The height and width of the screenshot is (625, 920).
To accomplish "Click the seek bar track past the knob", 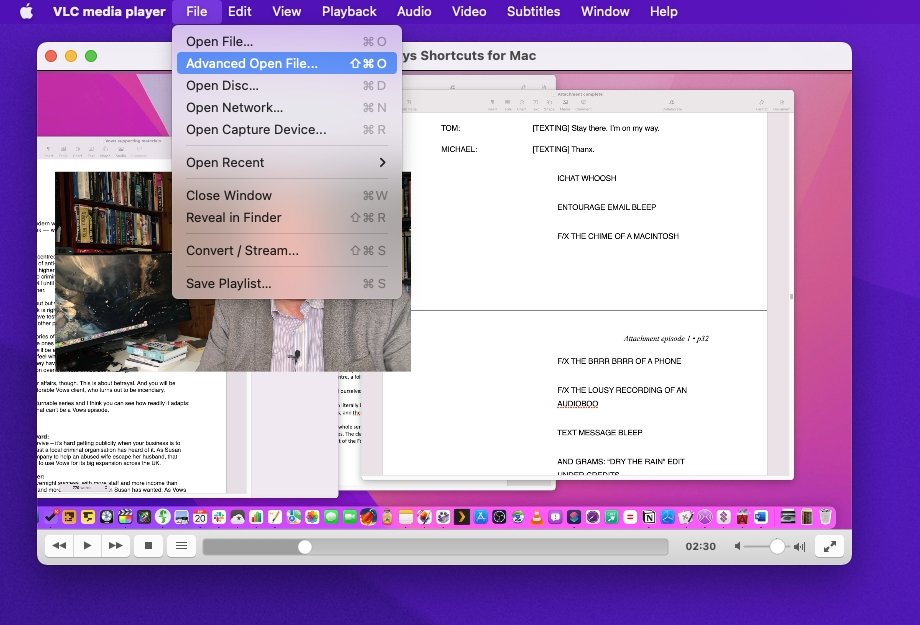I will tap(490, 547).
